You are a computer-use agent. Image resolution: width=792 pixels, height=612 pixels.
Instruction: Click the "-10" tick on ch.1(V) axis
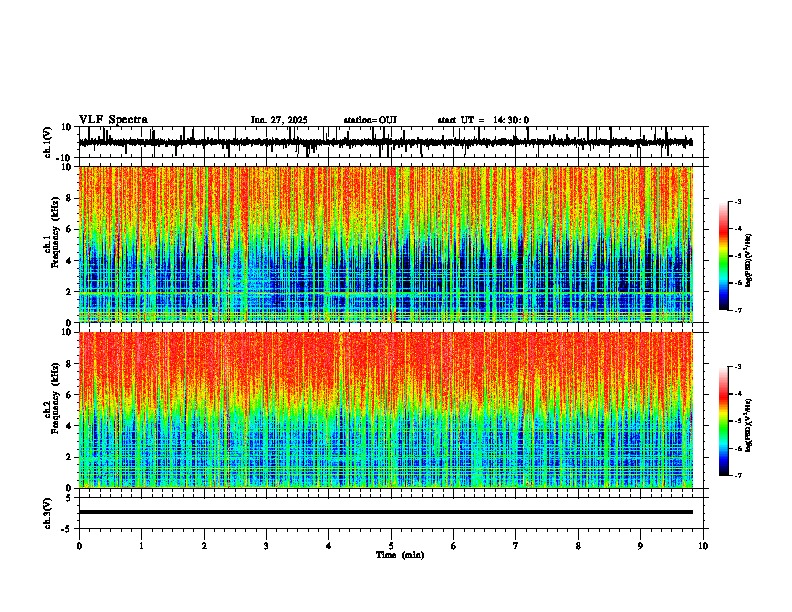click(x=65, y=158)
